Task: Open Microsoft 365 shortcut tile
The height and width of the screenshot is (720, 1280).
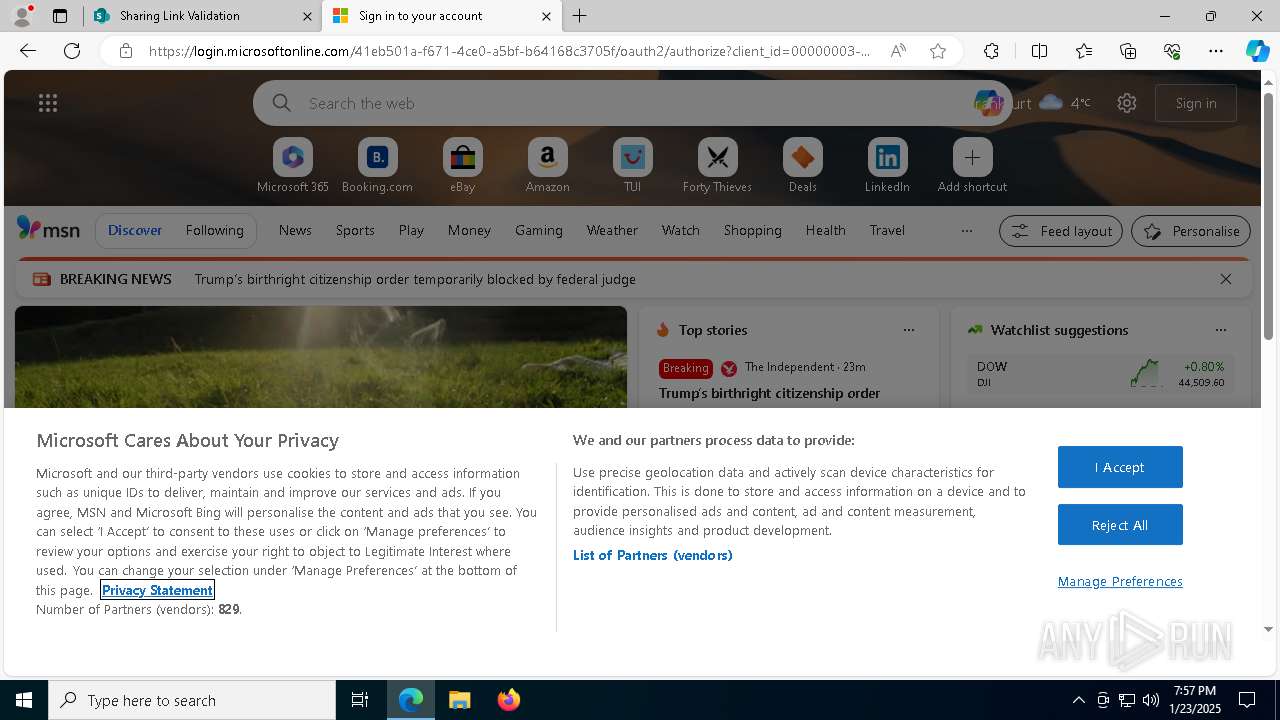Action: (x=292, y=166)
